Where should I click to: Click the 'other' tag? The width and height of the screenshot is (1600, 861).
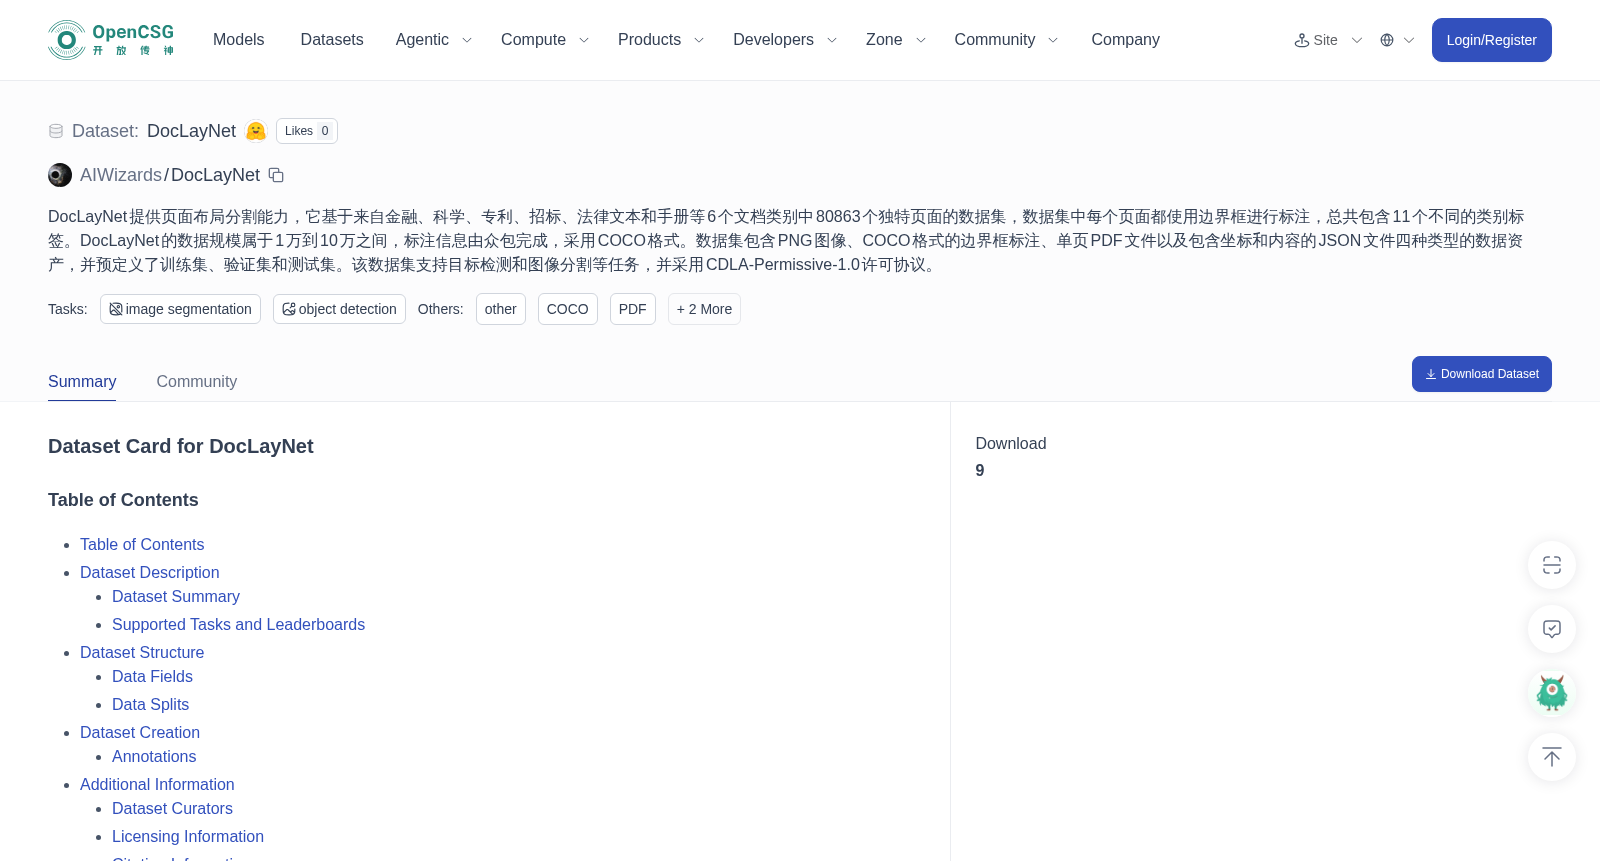pyautogui.click(x=501, y=309)
